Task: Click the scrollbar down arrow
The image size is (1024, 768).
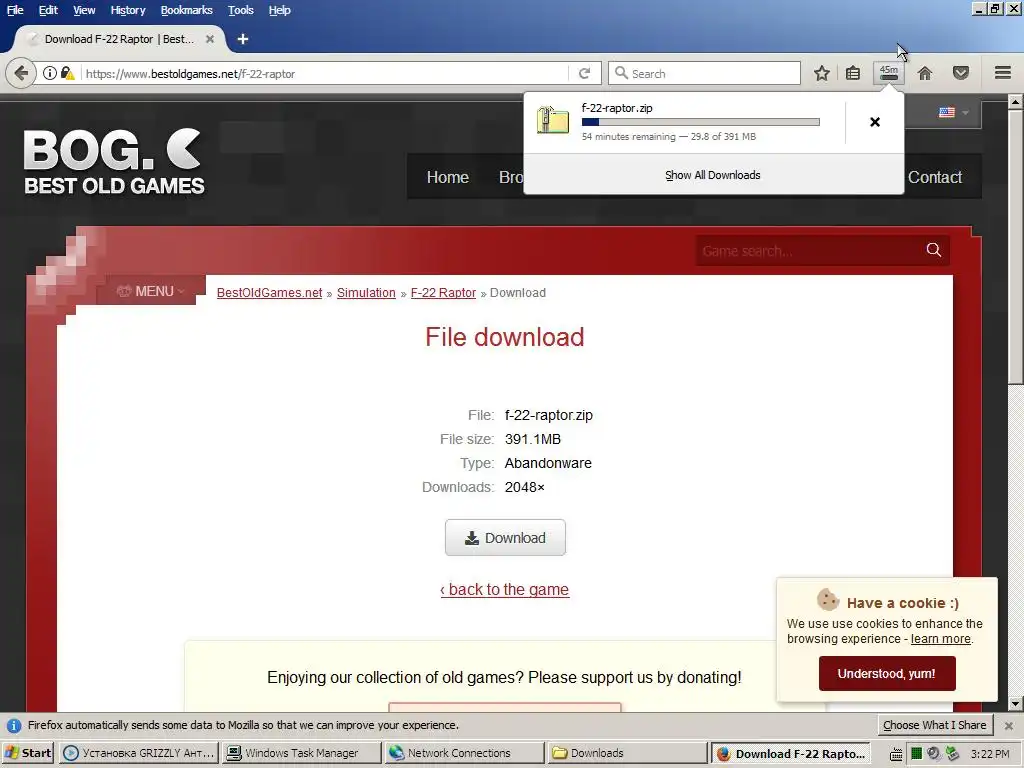Action: [x=1016, y=704]
